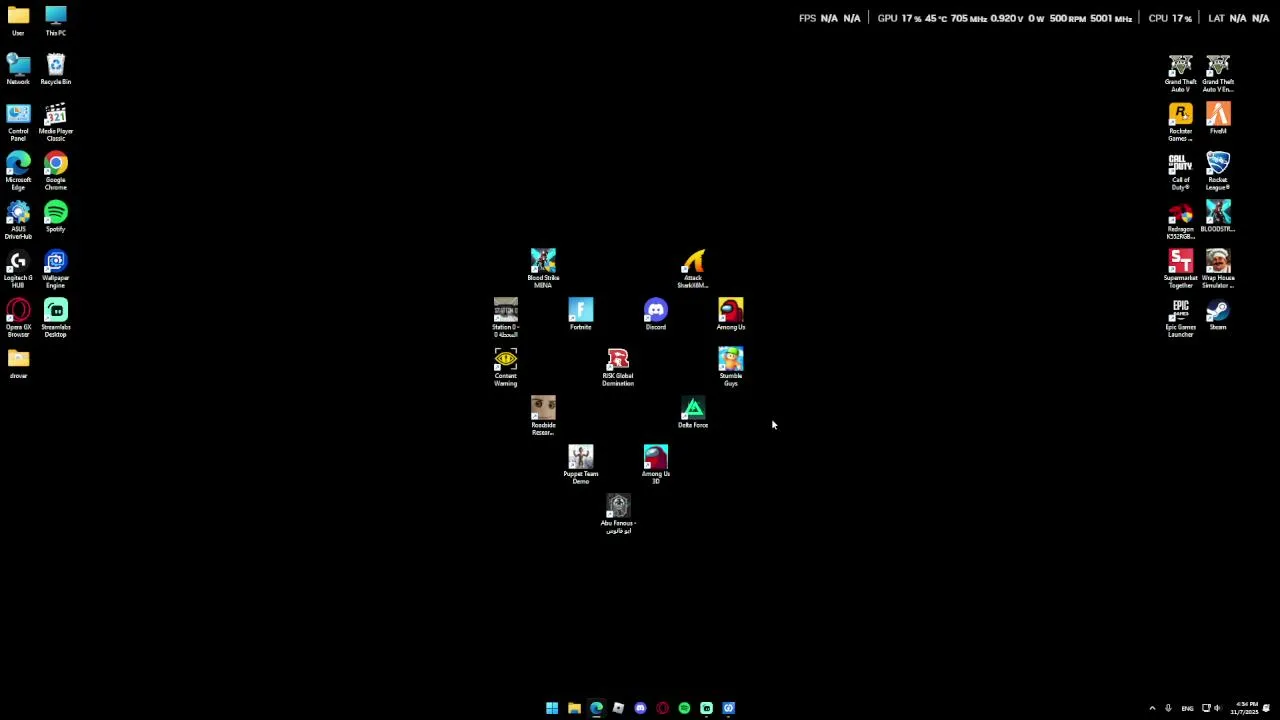Image resolution: width=1280 pixels, height=720 pixels.
Task: Select the Wrap House Simulator icon
Action: click(x=1218, y=269)
